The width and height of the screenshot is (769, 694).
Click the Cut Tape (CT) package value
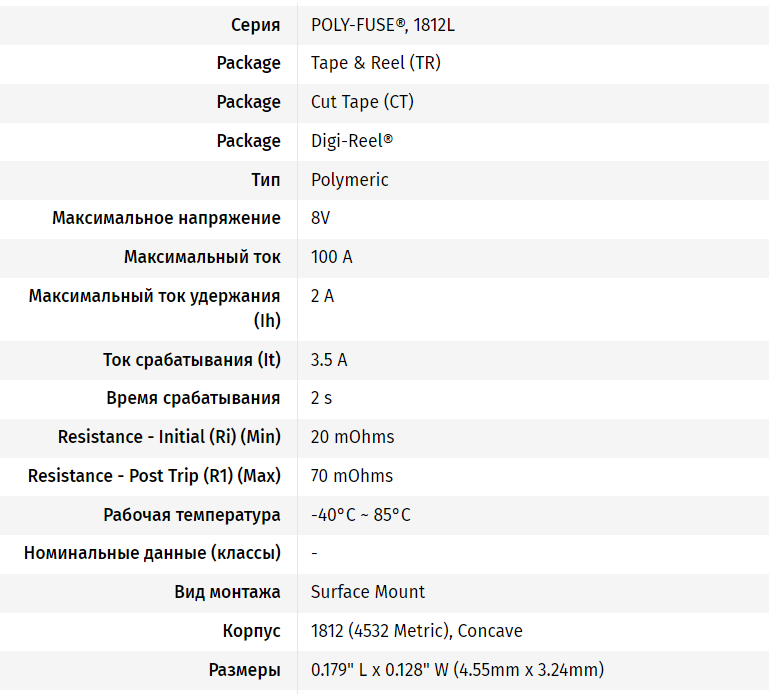click(362, 102)
